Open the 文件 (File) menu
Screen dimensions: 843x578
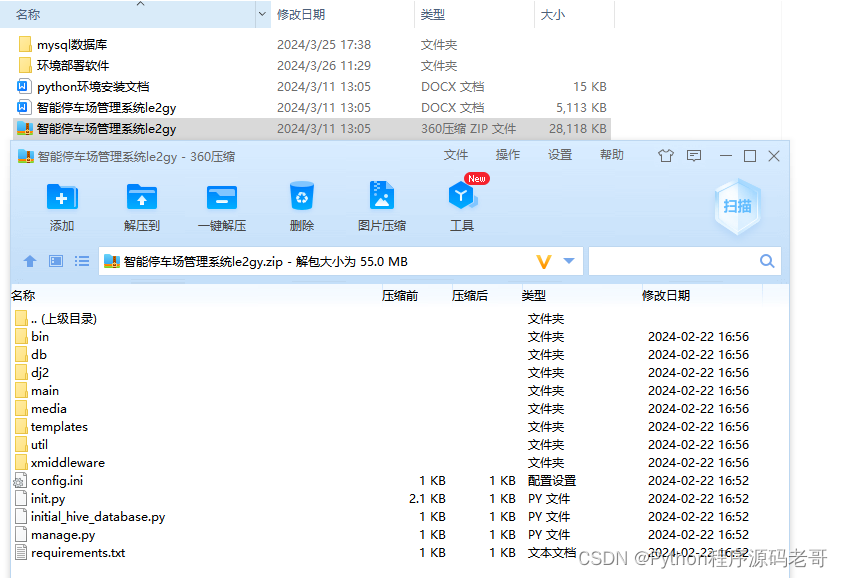point(456,156)
